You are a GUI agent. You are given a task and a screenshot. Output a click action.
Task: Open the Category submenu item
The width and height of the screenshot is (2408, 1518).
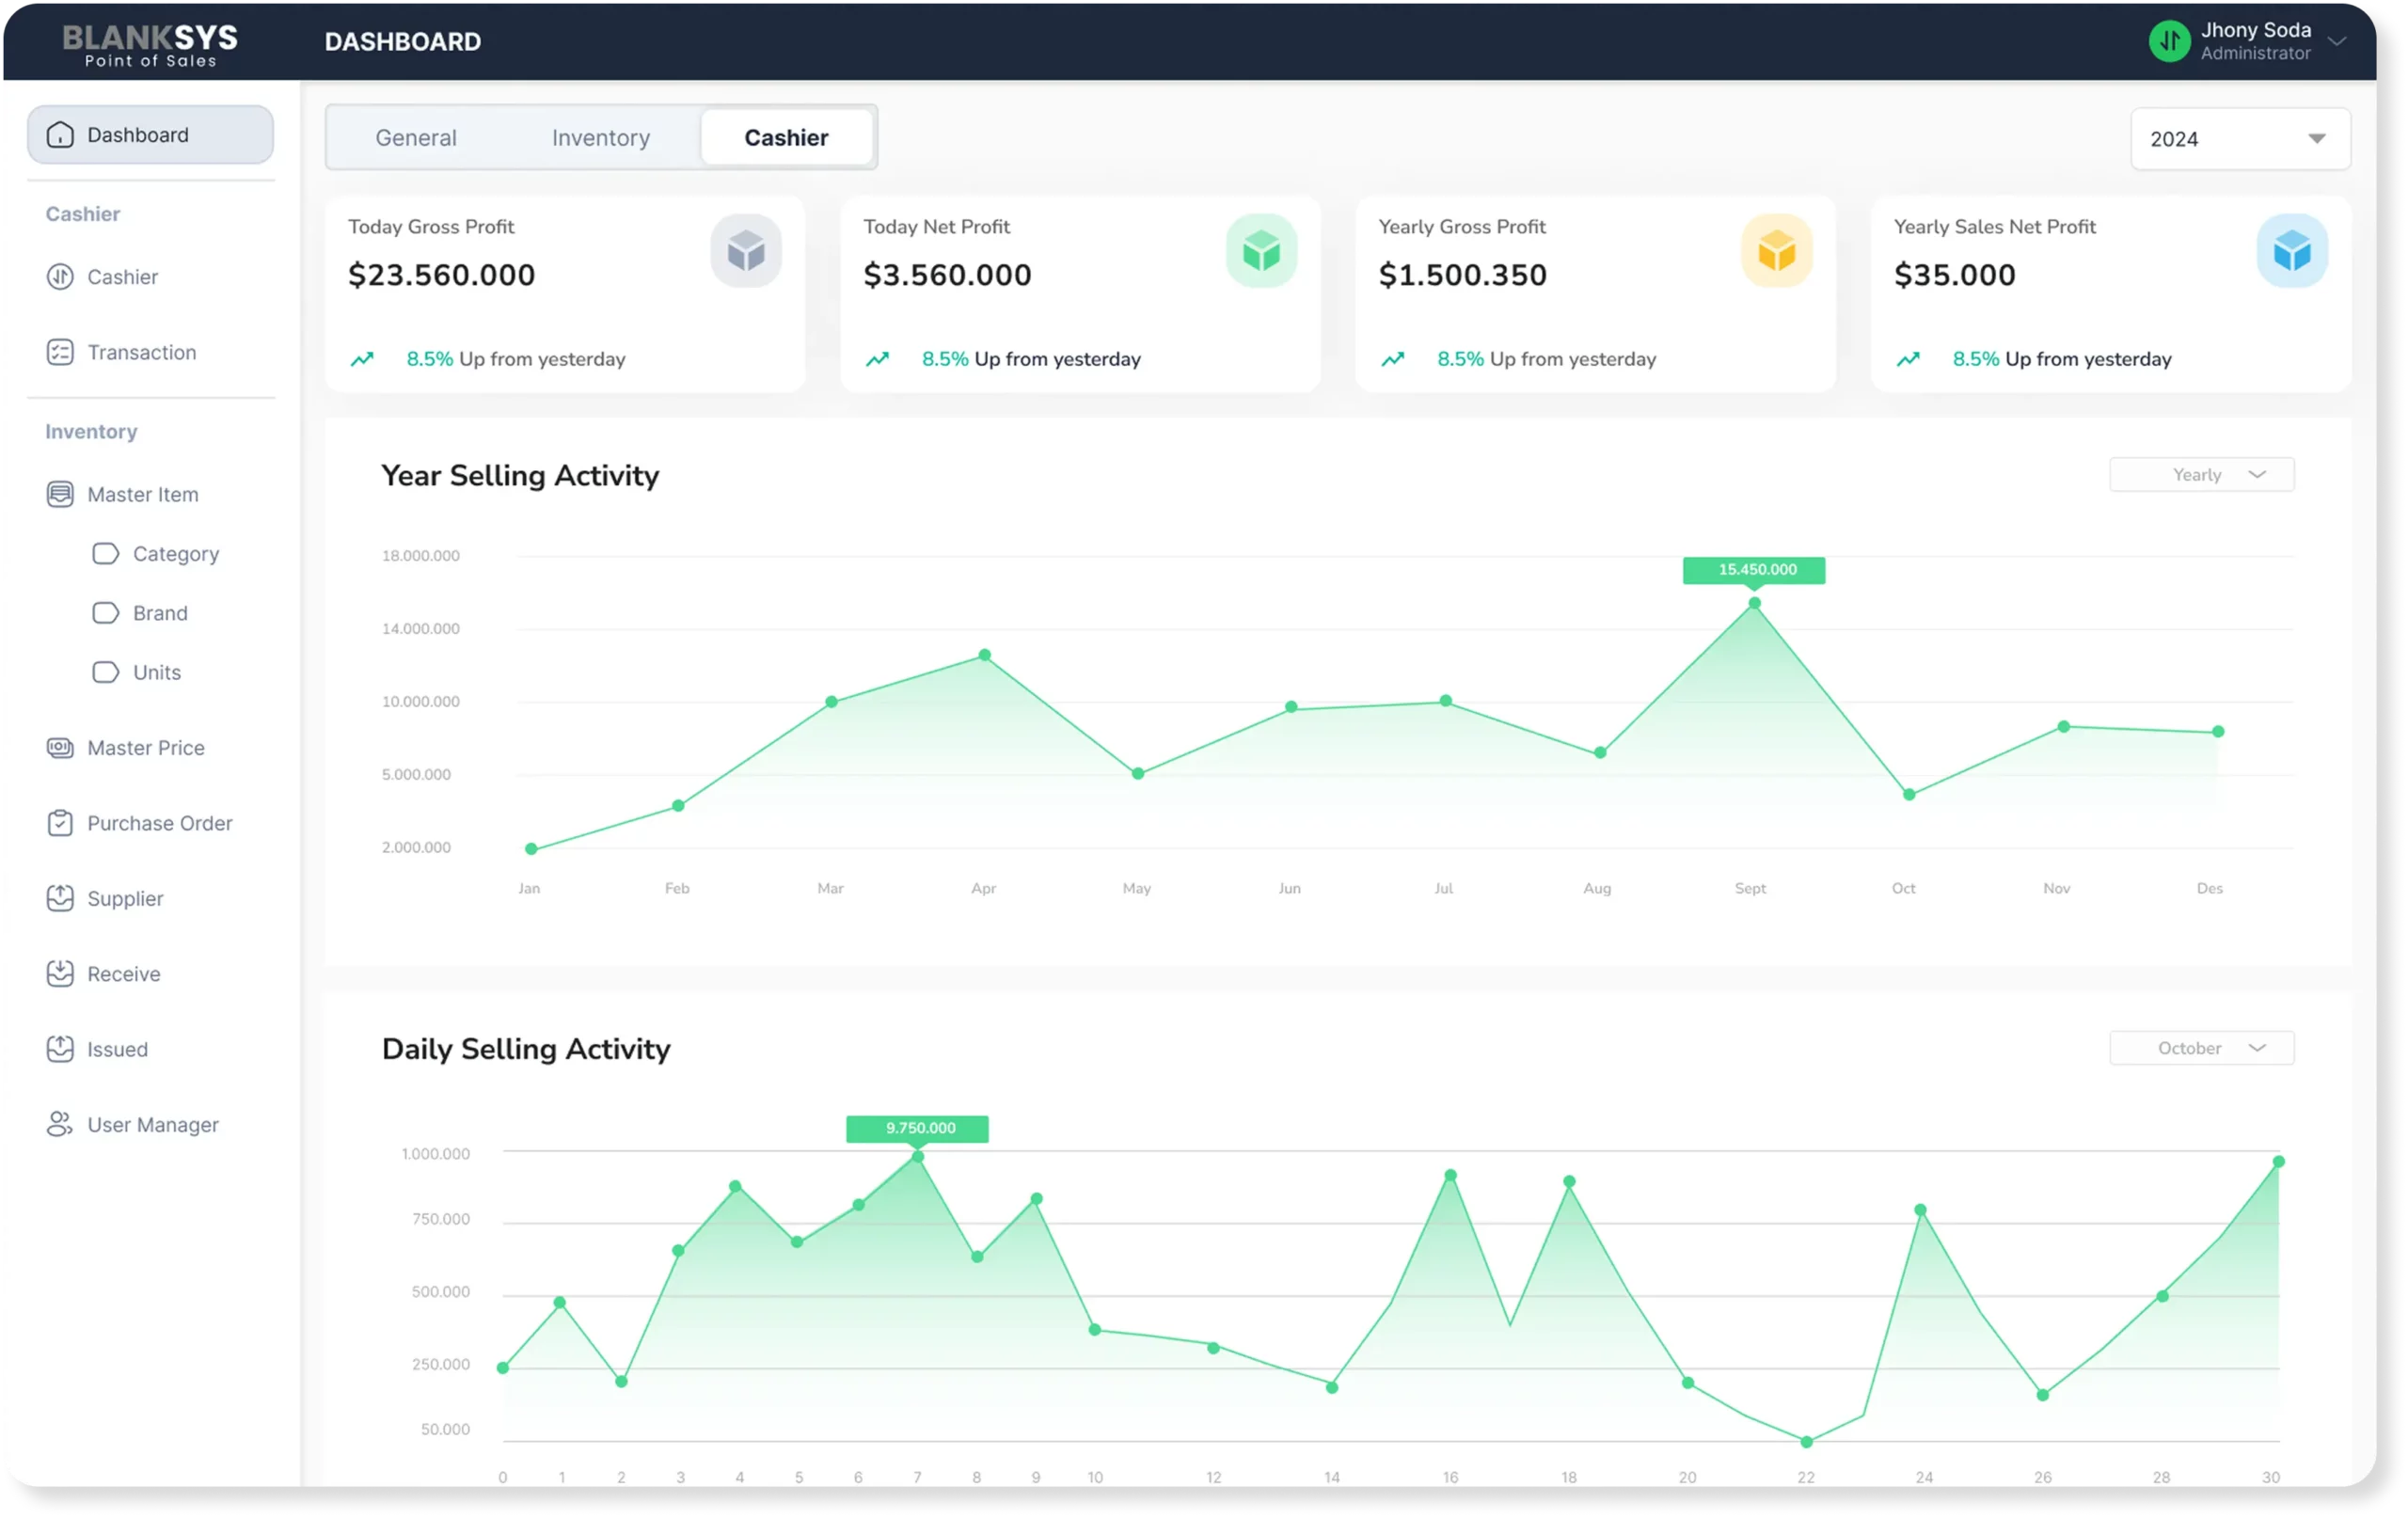click(x=175, y=554)
